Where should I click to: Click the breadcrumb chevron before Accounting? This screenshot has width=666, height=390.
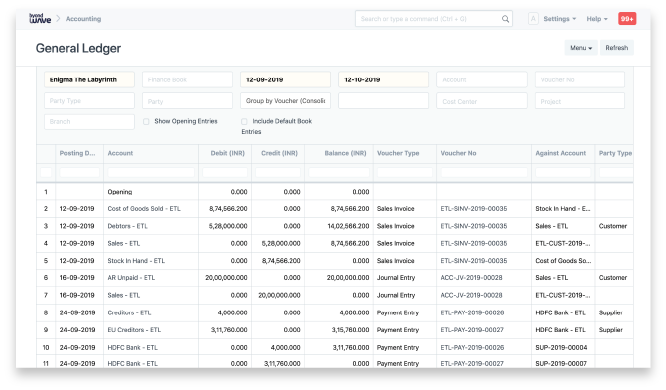tap(58, 18)
